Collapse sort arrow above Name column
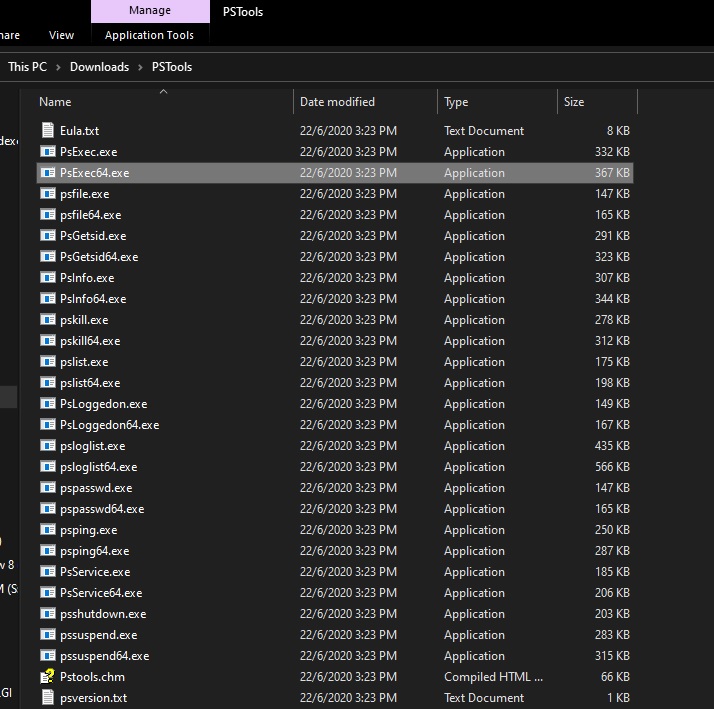 click(163, 92)
